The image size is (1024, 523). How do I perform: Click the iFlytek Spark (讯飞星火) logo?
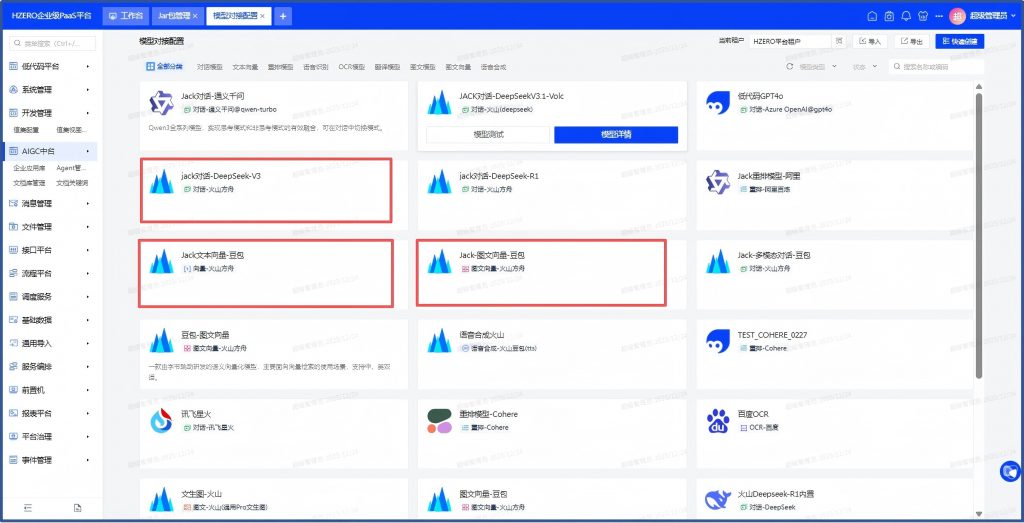point(162,420)
